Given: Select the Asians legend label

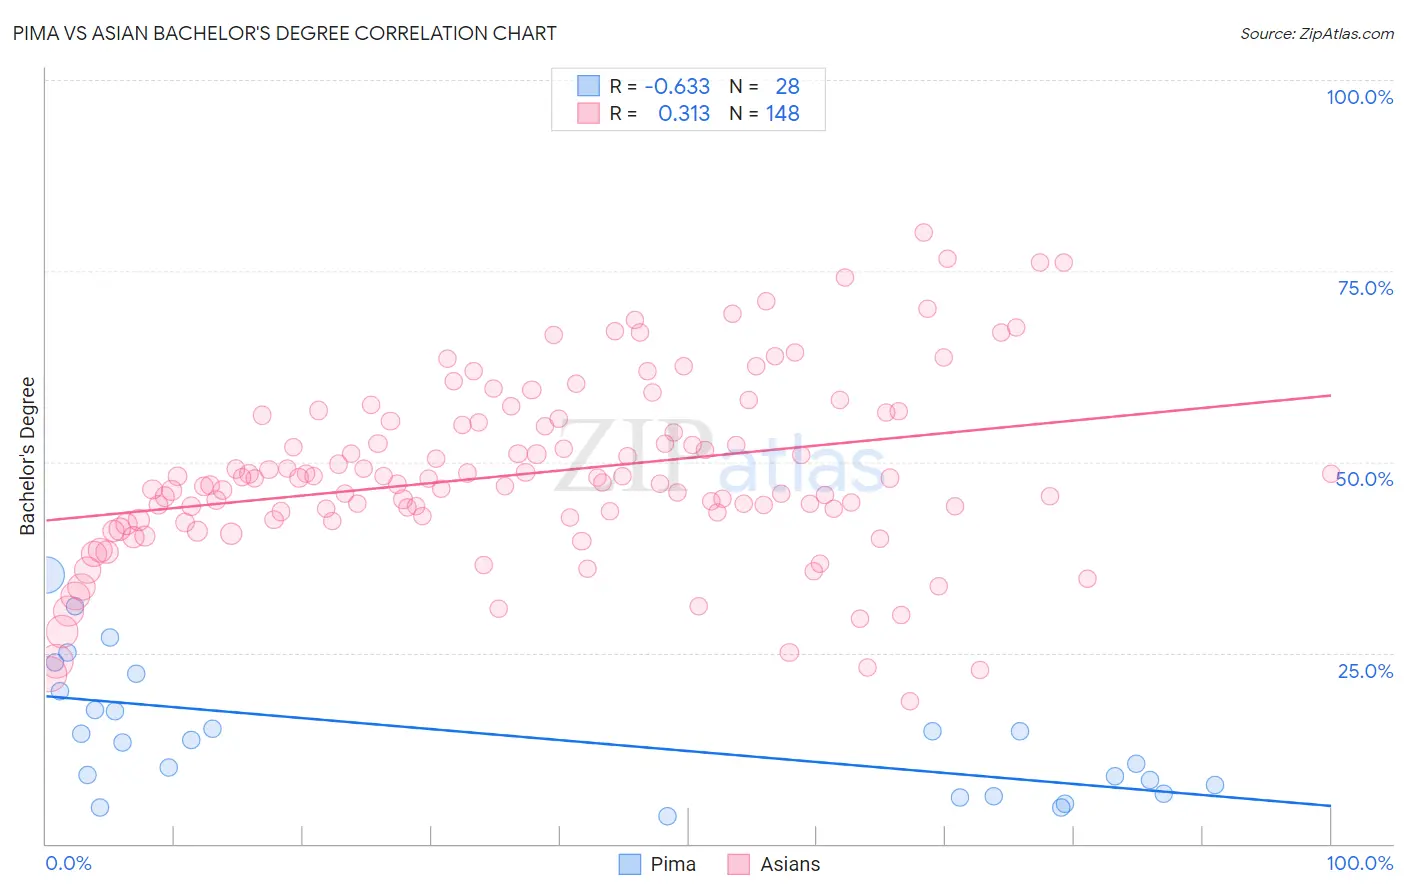Looking at the screenshot, I should pos(790,864).
